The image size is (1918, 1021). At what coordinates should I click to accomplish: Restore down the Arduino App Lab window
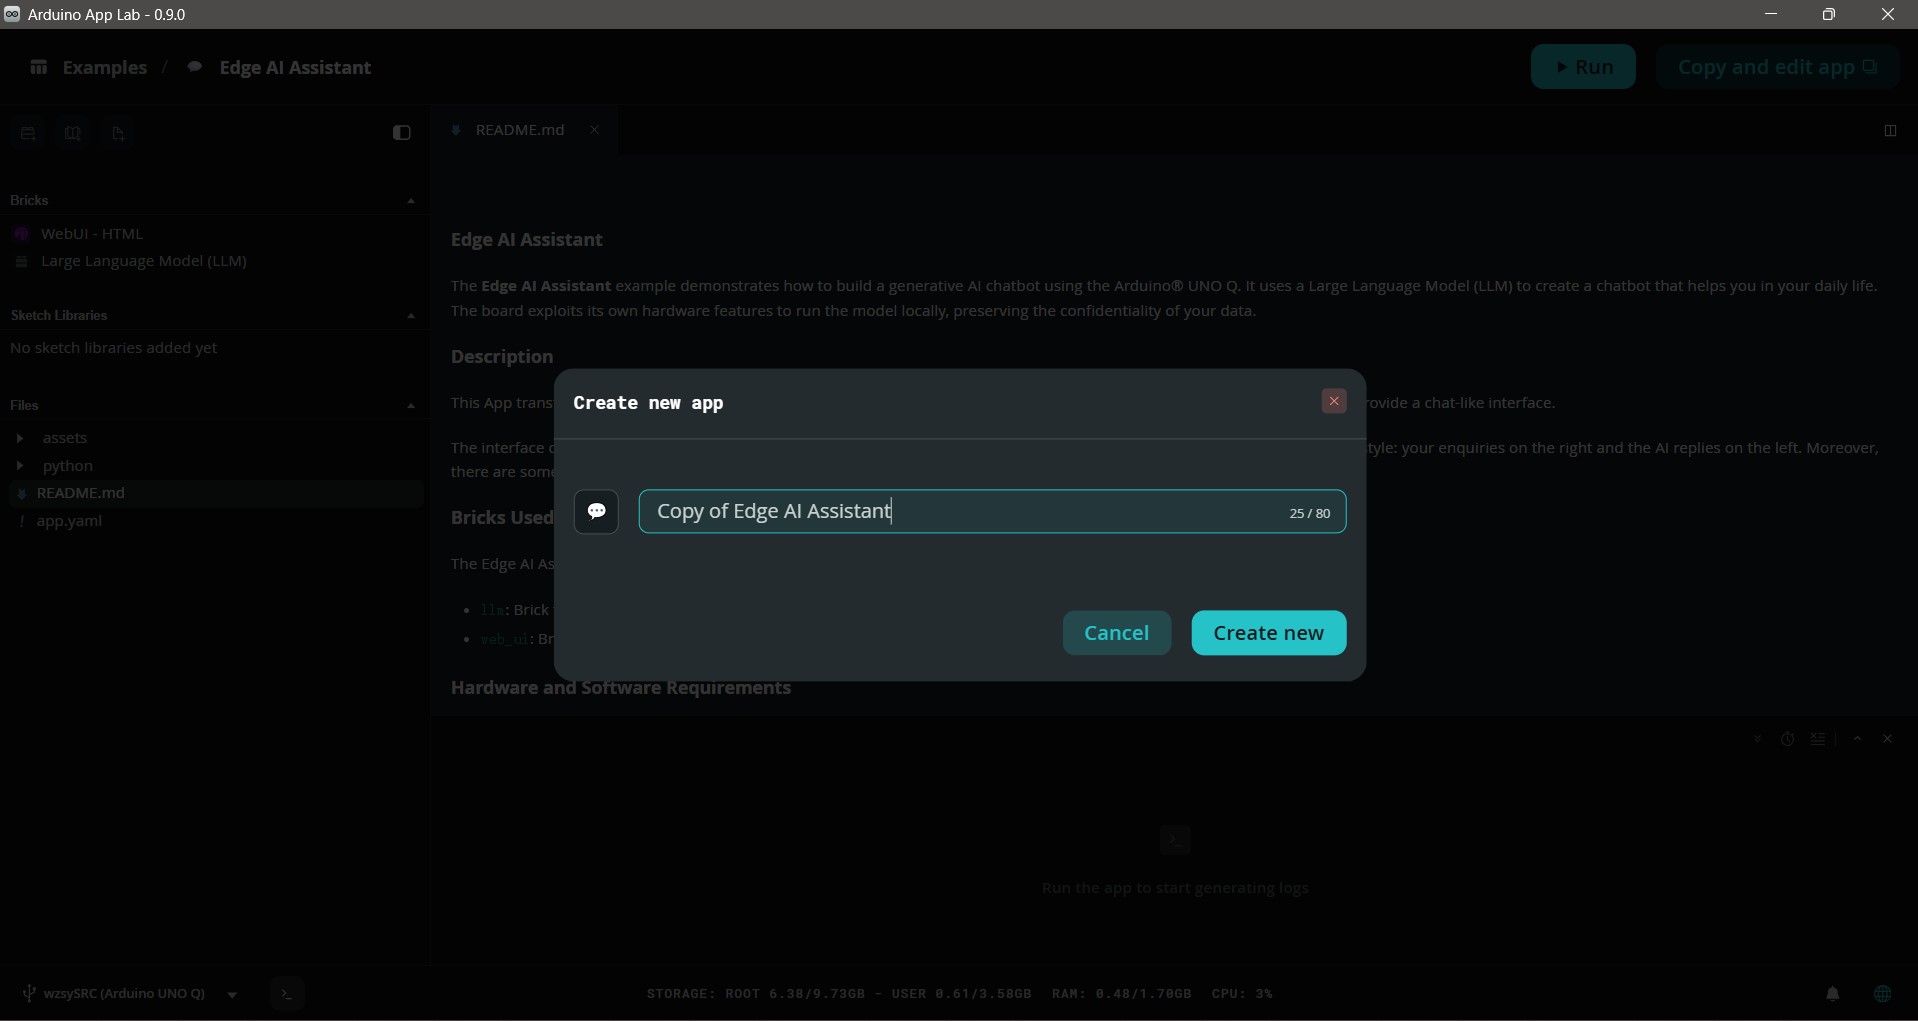point(1829,14)
